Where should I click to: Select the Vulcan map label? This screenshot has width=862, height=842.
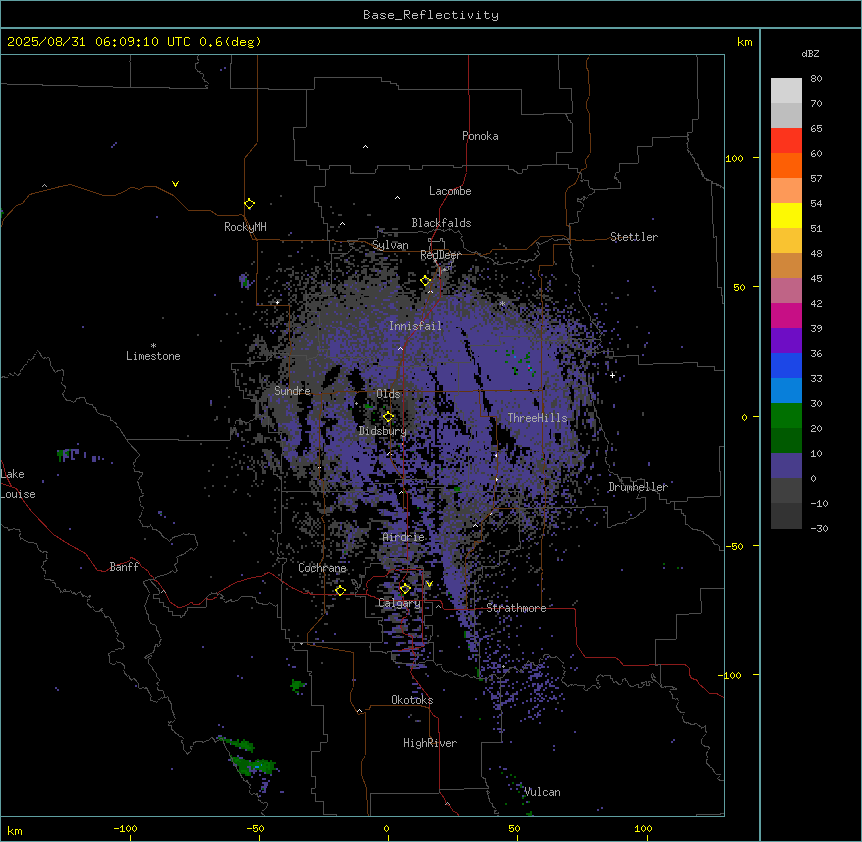click(542, 792)
